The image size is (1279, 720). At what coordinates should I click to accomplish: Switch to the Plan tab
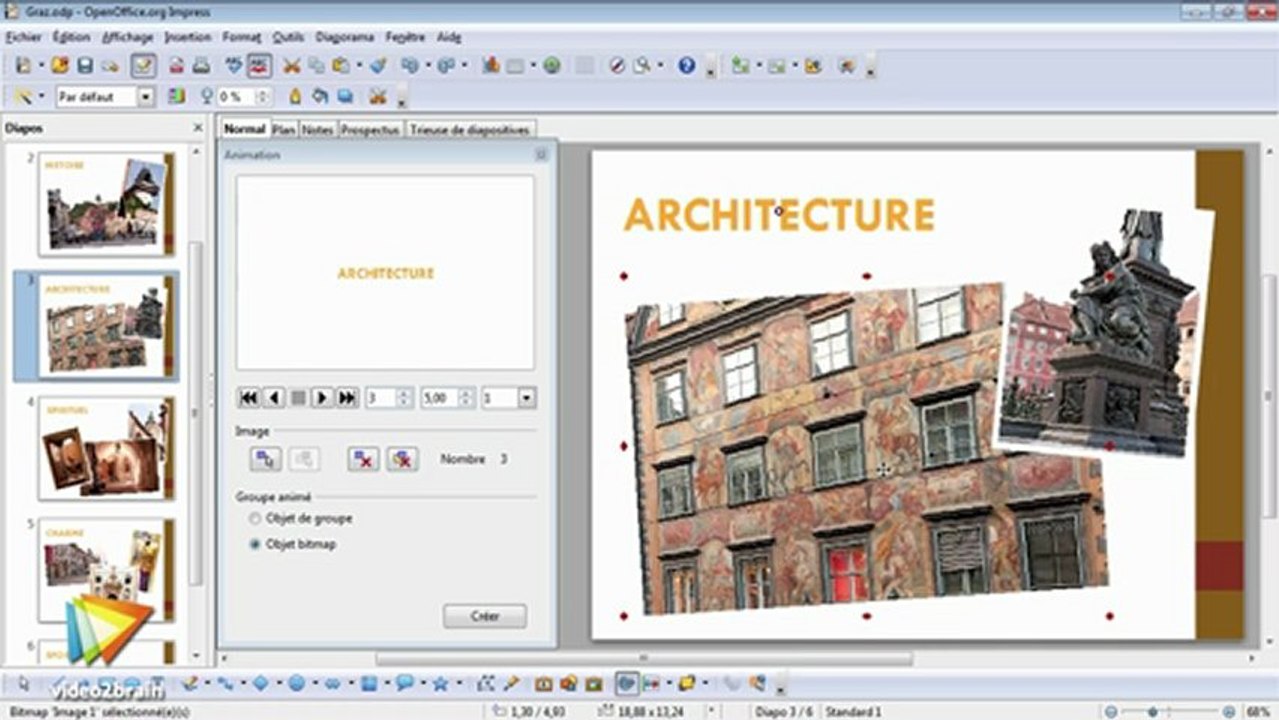(284, 130)
